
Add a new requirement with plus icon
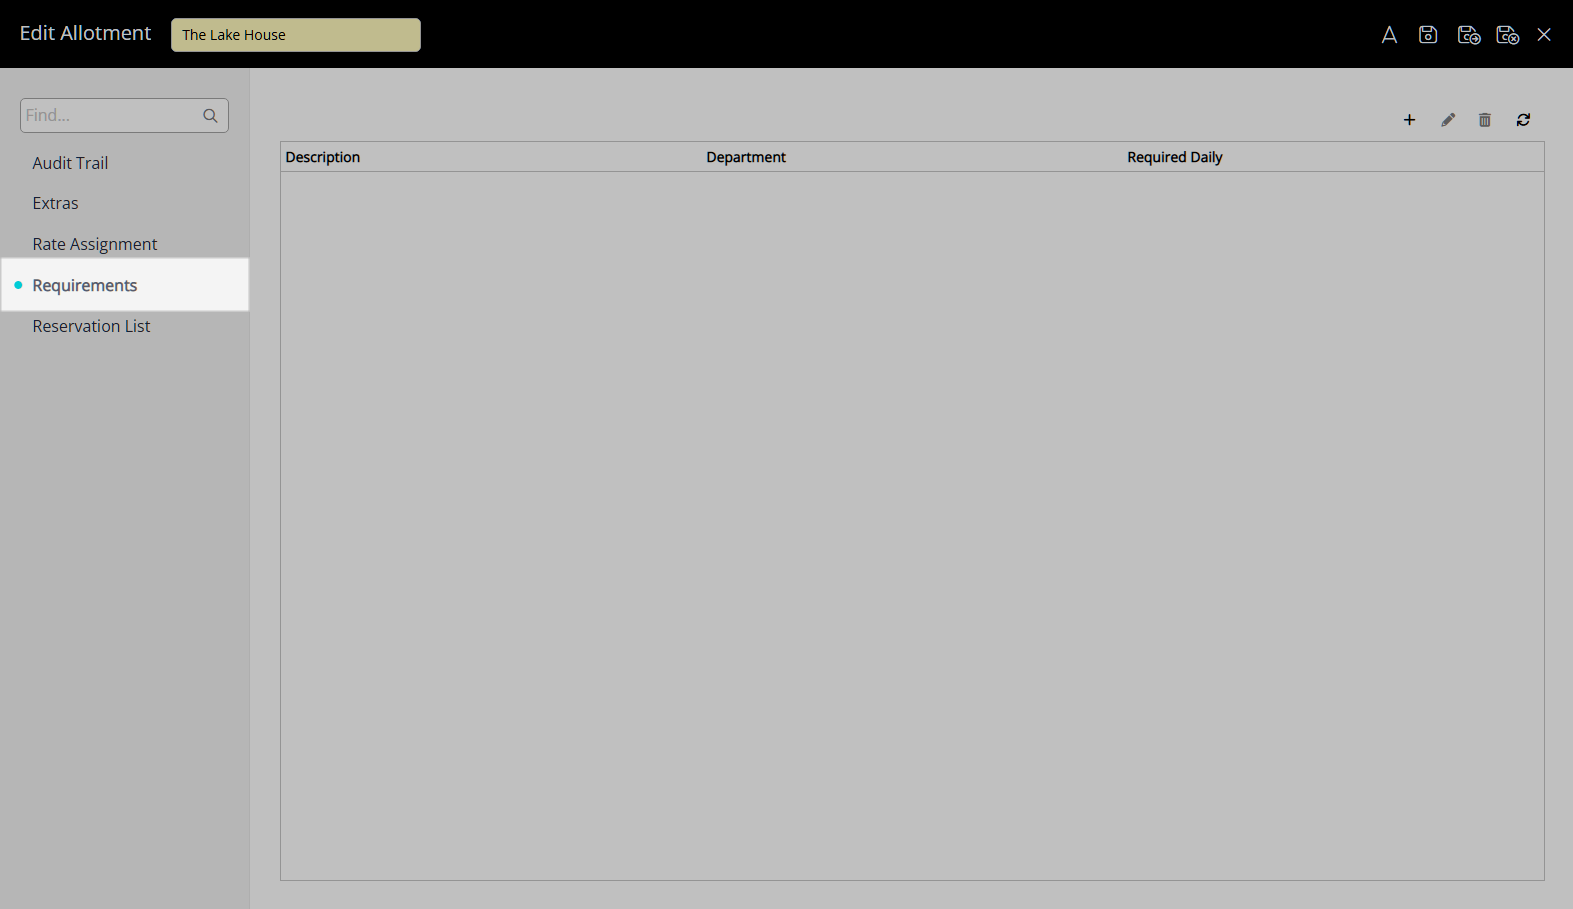click(x=1409, y=120)
